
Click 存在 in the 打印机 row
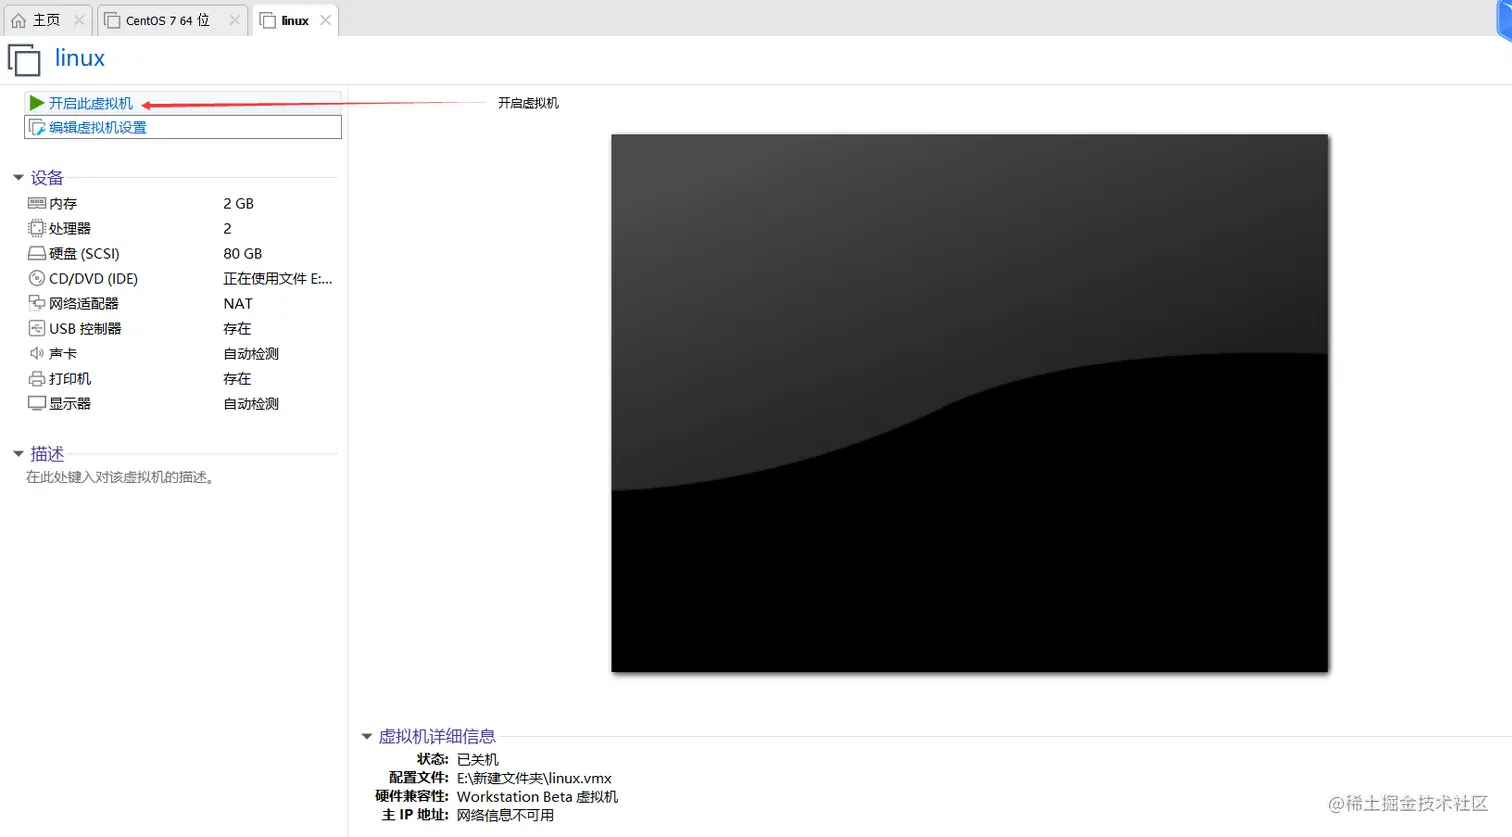click(x=237, y=379)
